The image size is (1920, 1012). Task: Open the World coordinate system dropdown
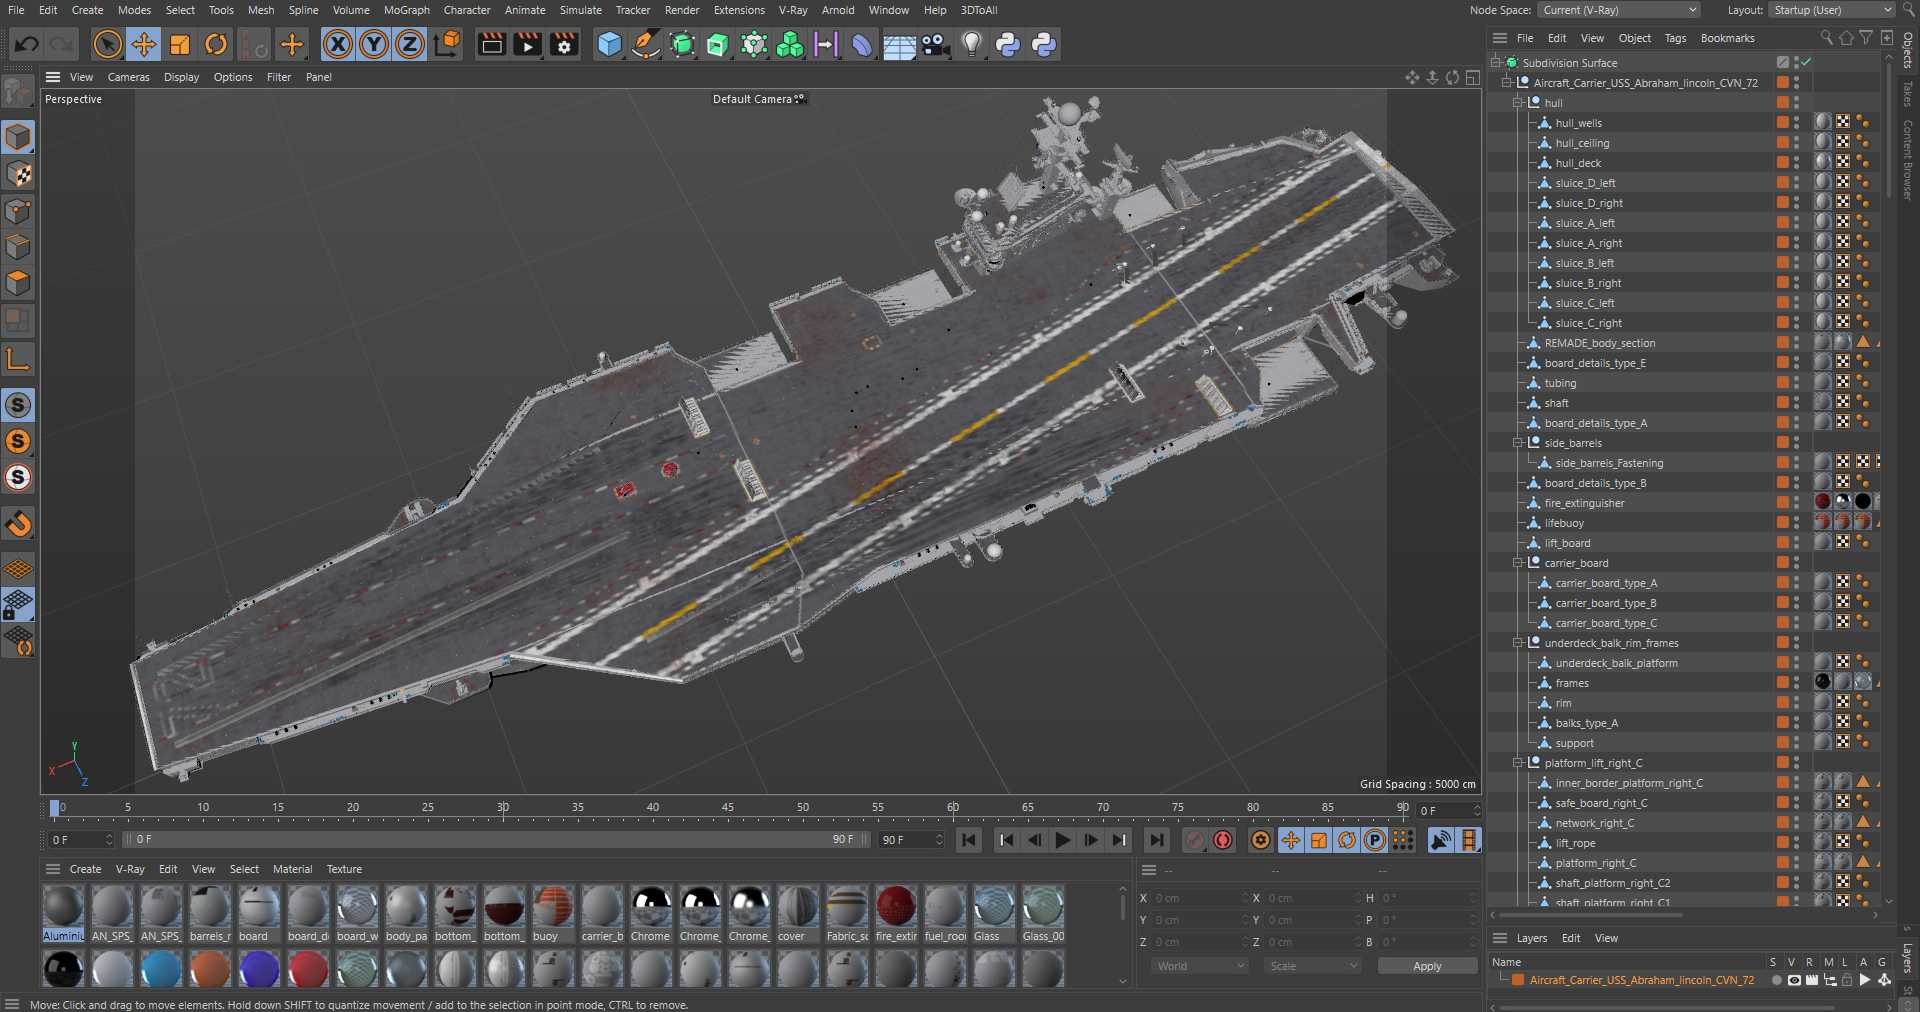click(x=1200, y=966)
